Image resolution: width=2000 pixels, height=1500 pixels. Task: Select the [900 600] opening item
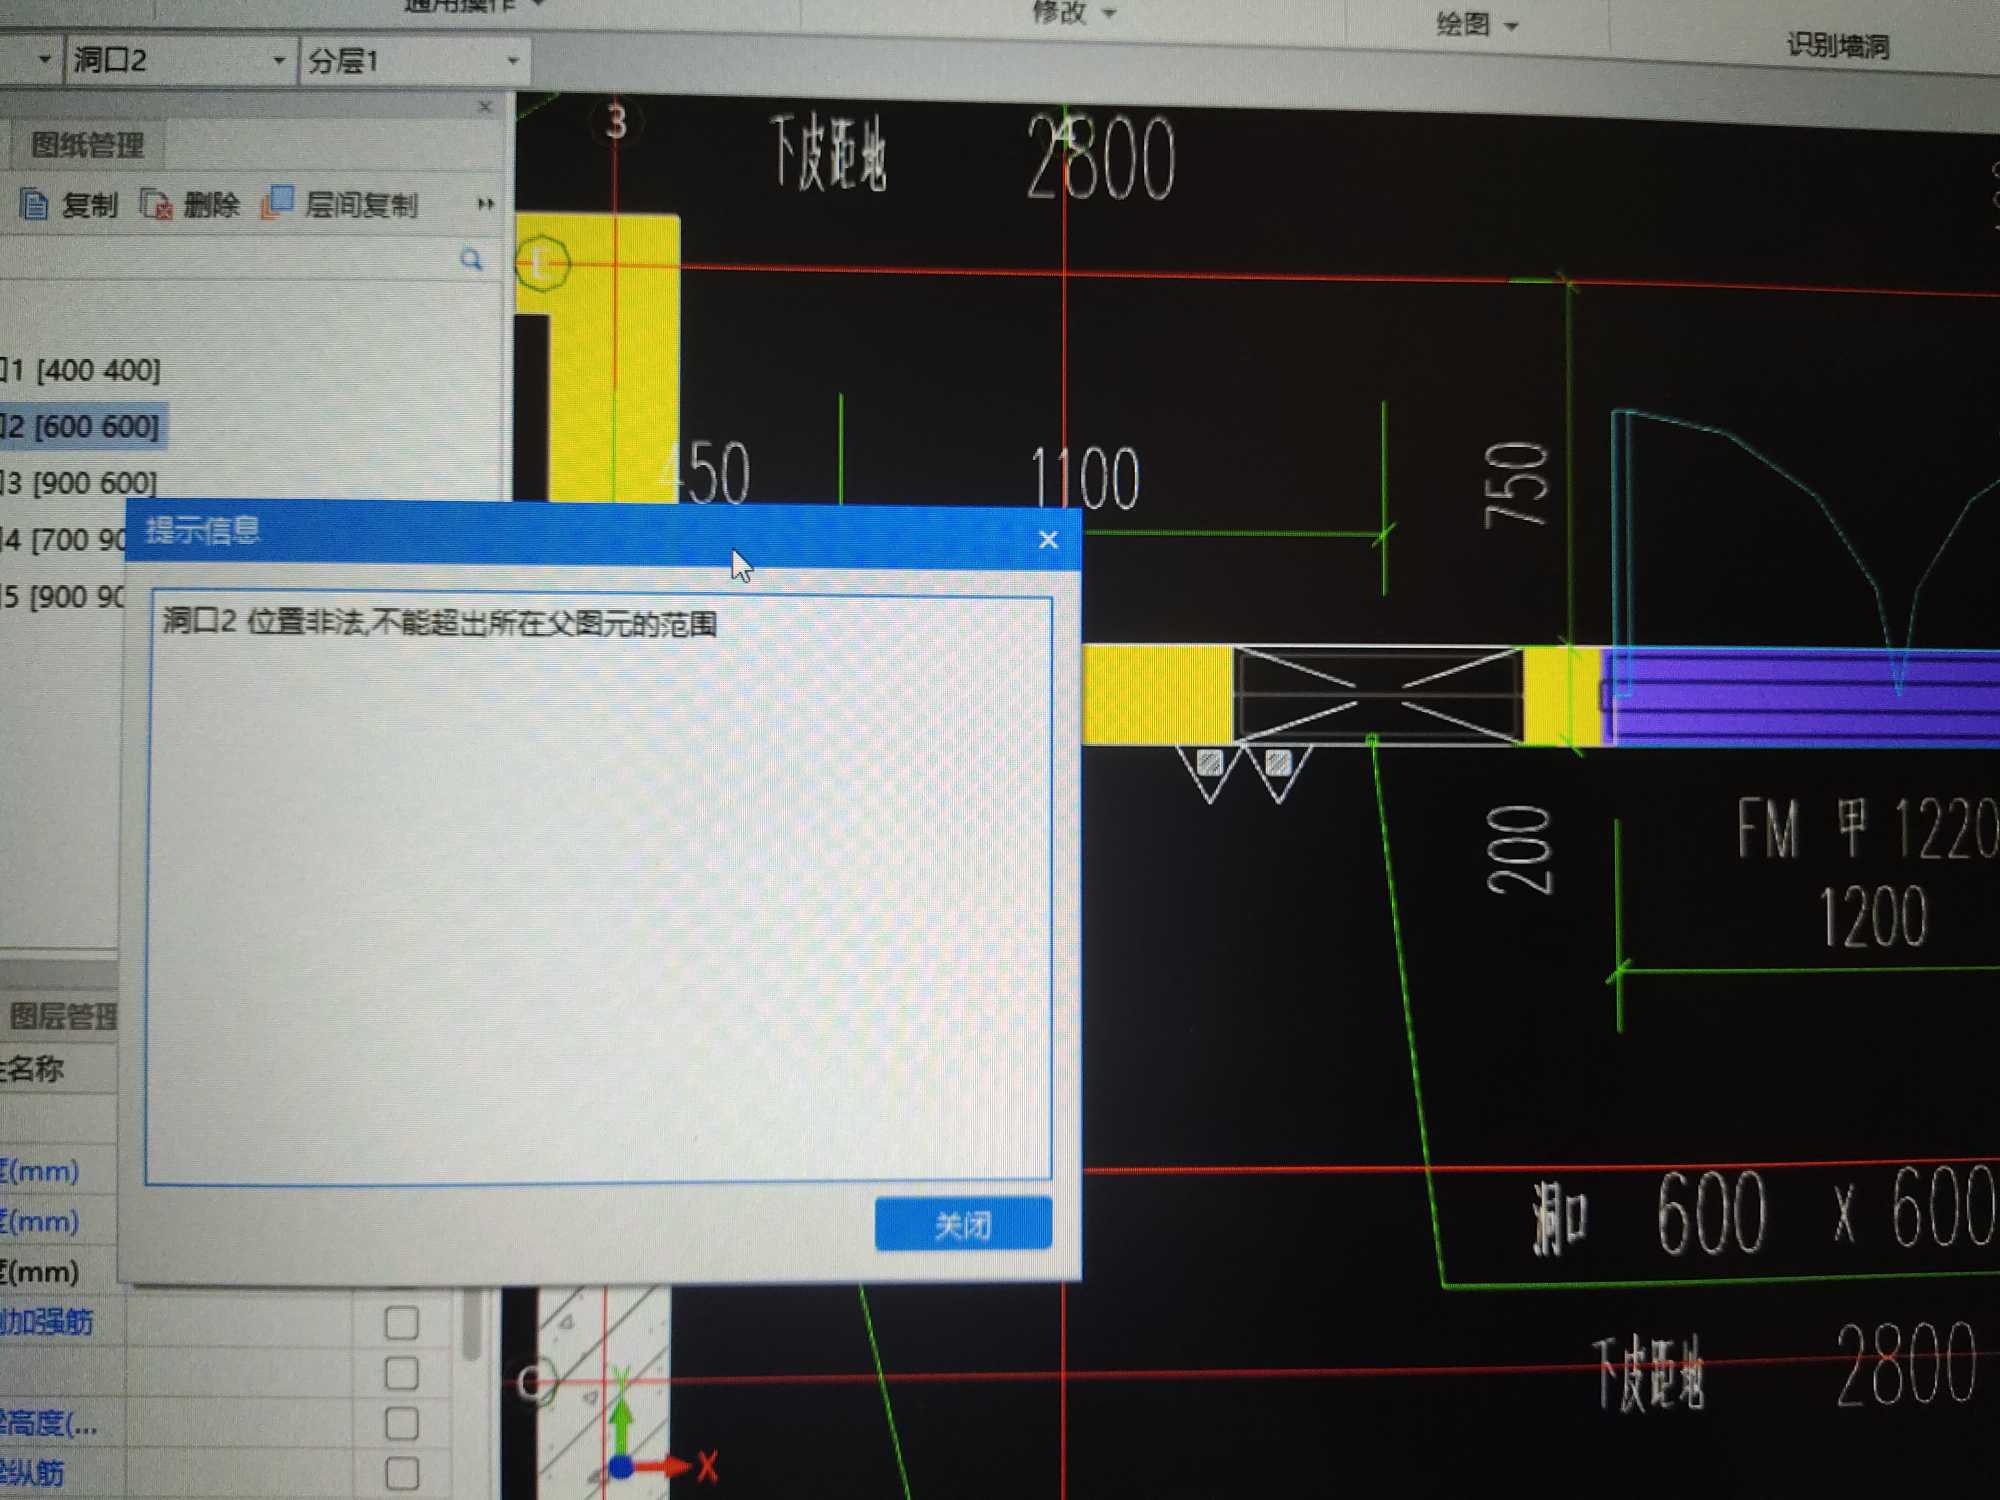(79, 483)
